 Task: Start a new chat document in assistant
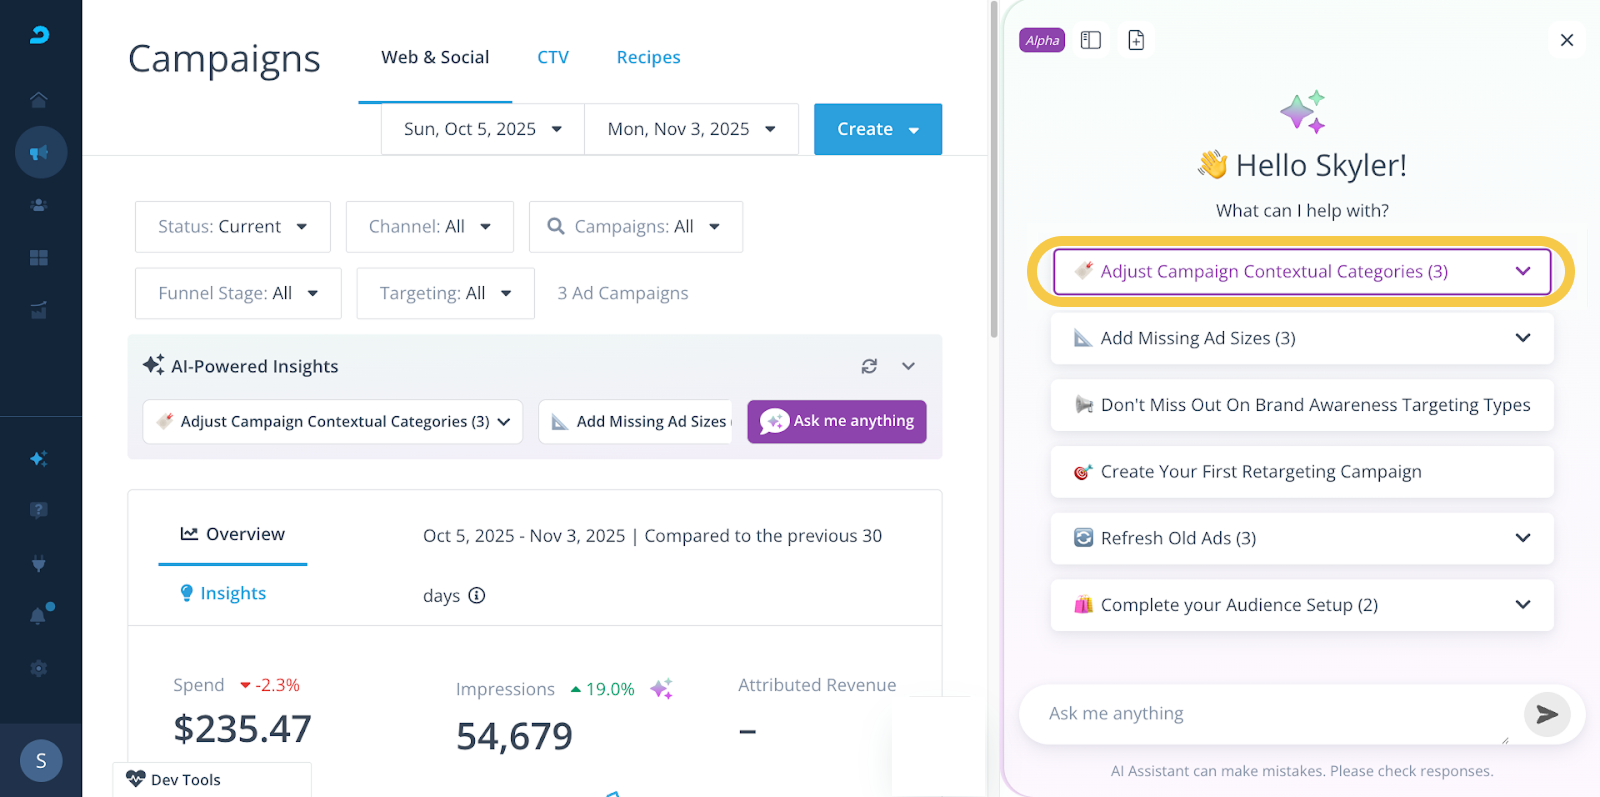click(x=1136, y=40)
